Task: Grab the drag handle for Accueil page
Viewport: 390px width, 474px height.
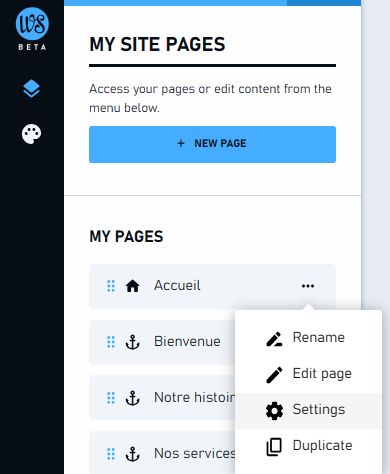Action: [x=111, y=286]
